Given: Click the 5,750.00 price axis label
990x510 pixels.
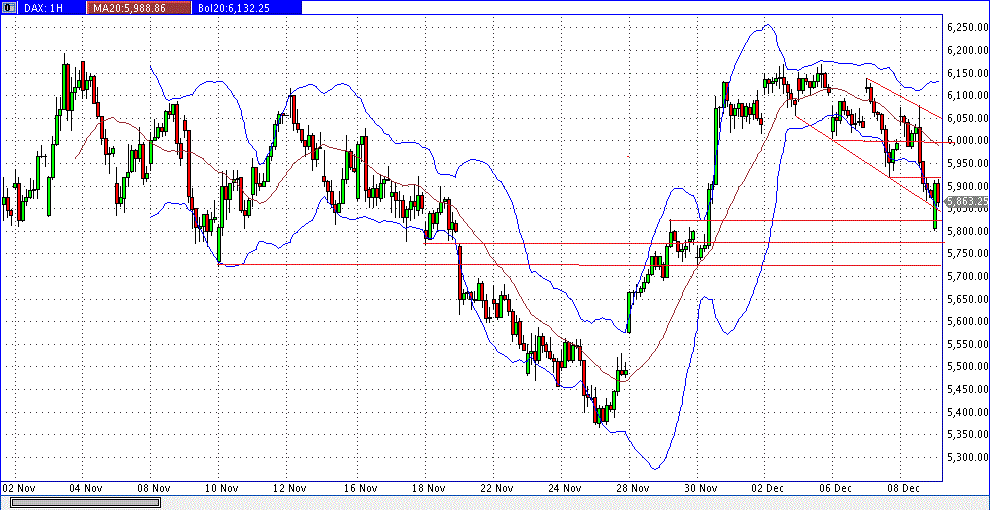Looking at the screenshot, I should (x=968, y=253).
